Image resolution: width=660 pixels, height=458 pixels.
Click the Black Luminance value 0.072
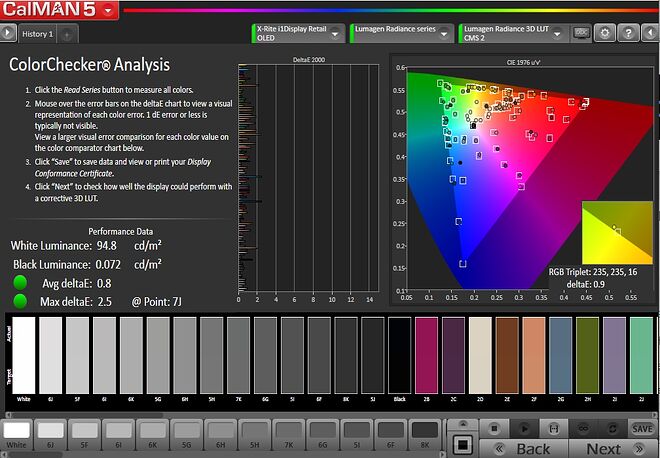tap(108, 264)
